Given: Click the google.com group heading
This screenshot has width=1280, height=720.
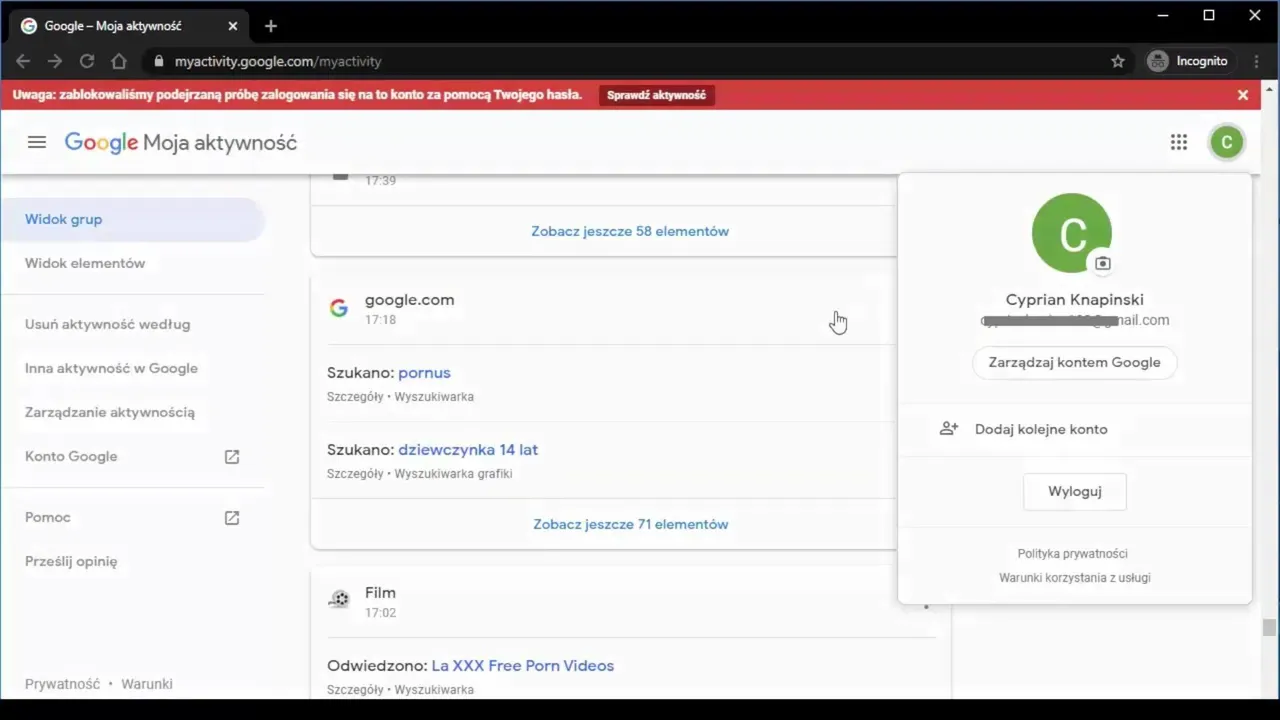Looking at the screenshot, I should click(x=409, y=299).
